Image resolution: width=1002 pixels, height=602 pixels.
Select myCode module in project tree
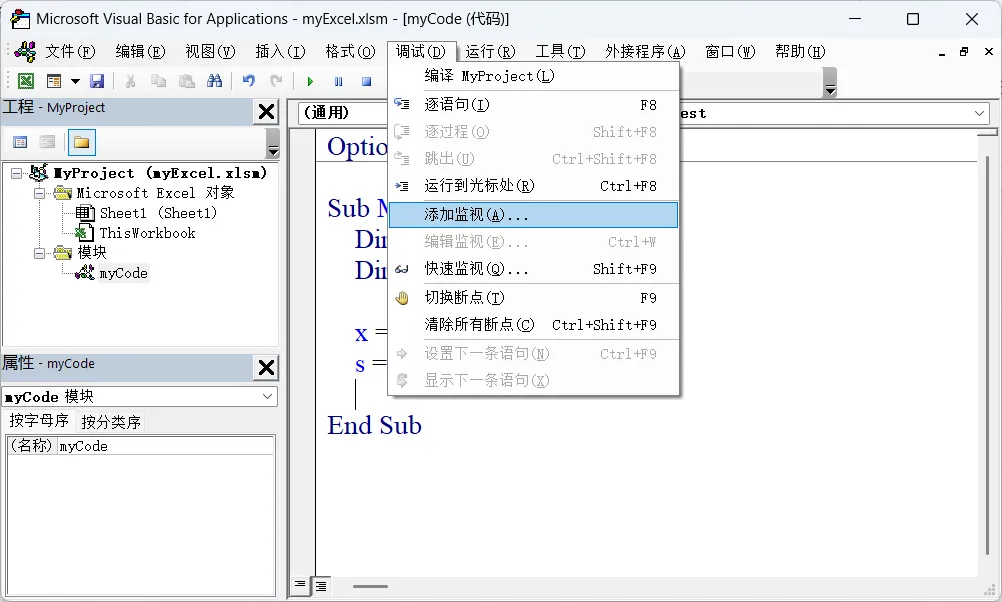[123, 273]
